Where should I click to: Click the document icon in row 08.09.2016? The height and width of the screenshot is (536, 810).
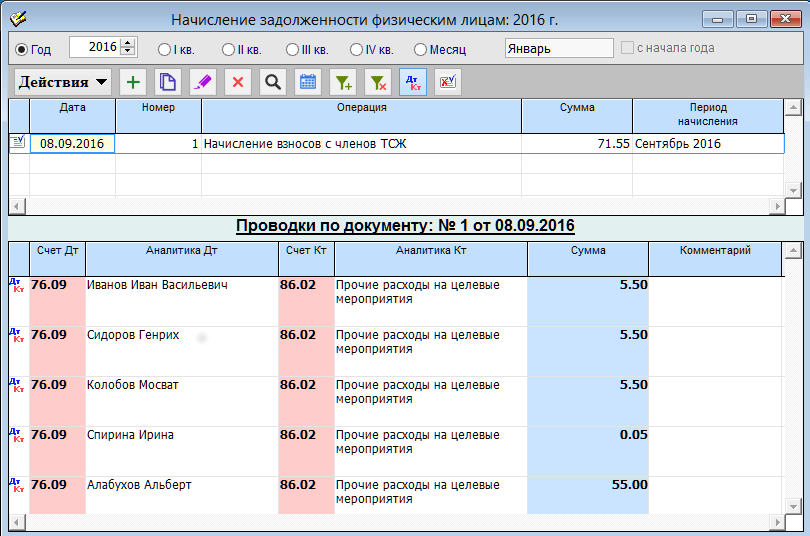click(x=18, y=142)
